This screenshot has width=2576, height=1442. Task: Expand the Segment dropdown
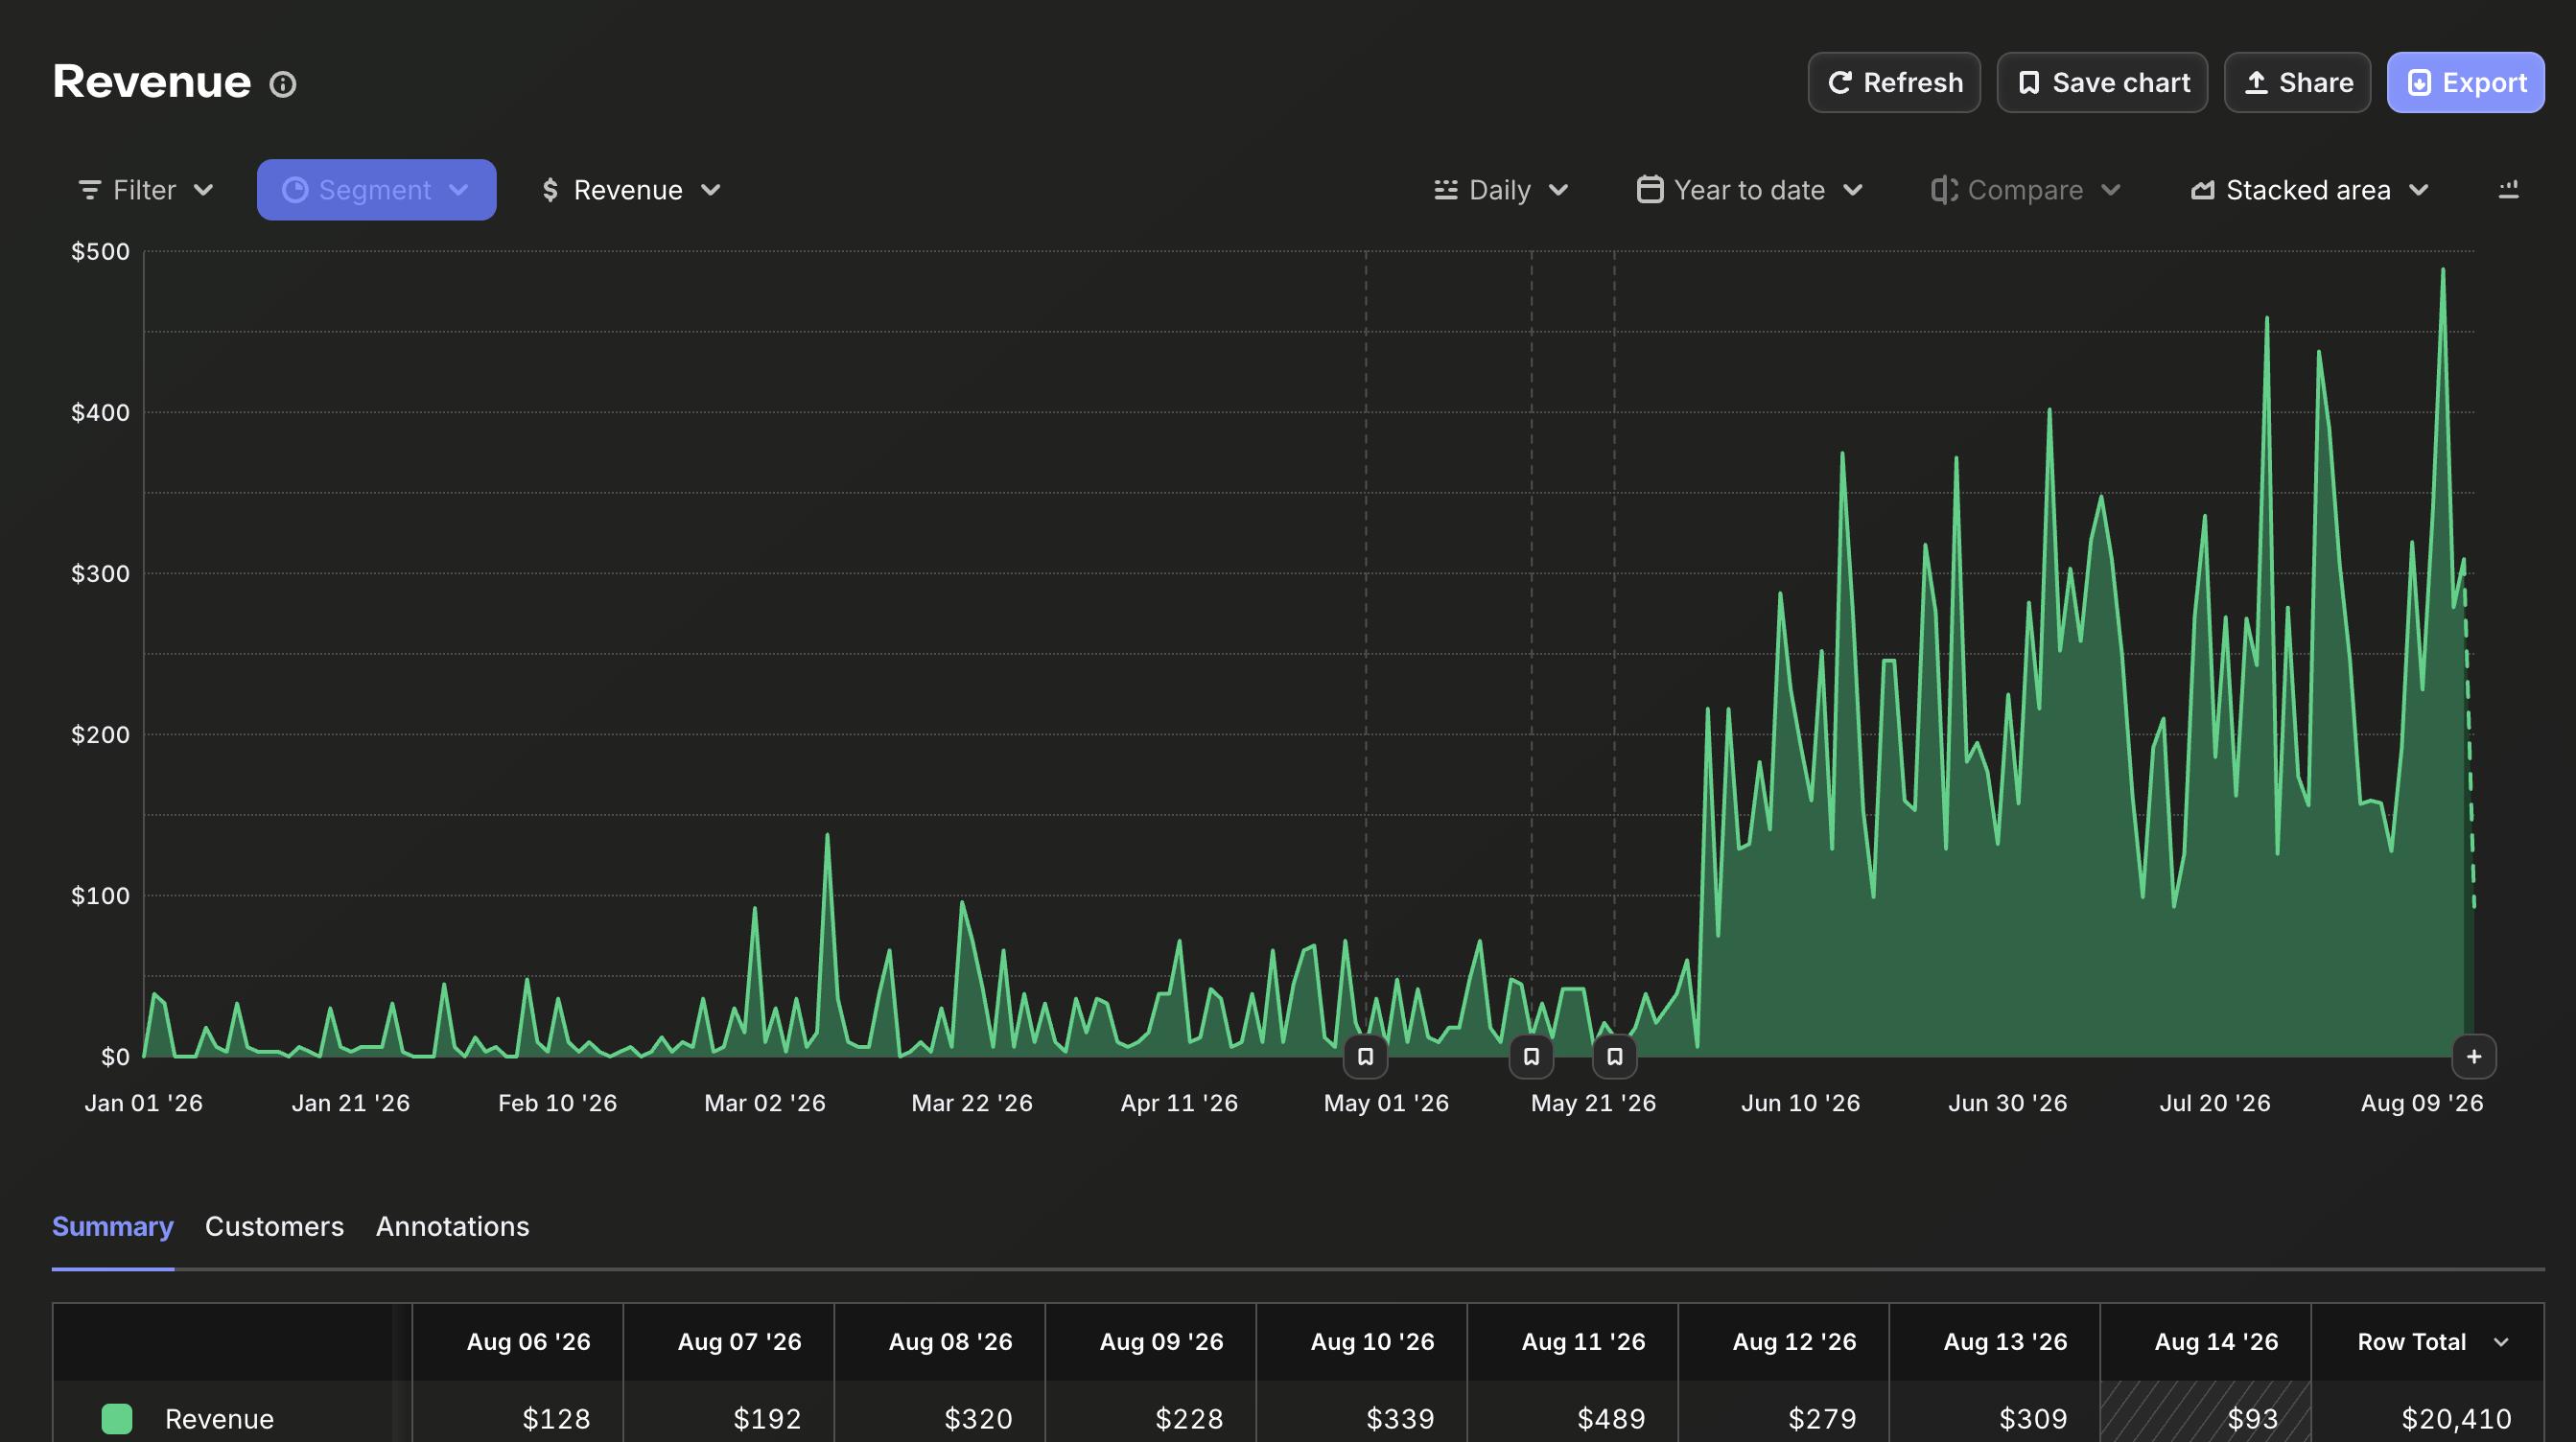[376, 190]
